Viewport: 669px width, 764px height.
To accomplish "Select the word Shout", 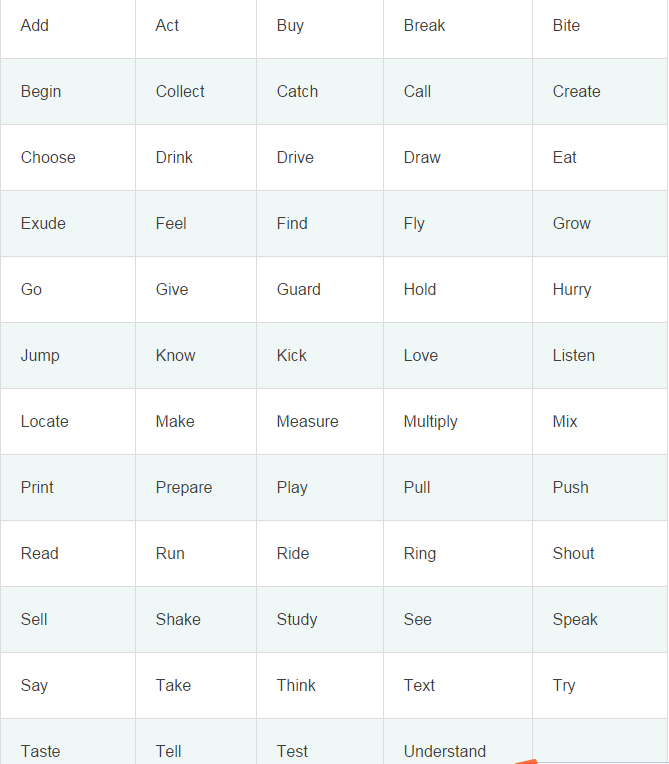I will pyautogui.click(x=573, y=554).
